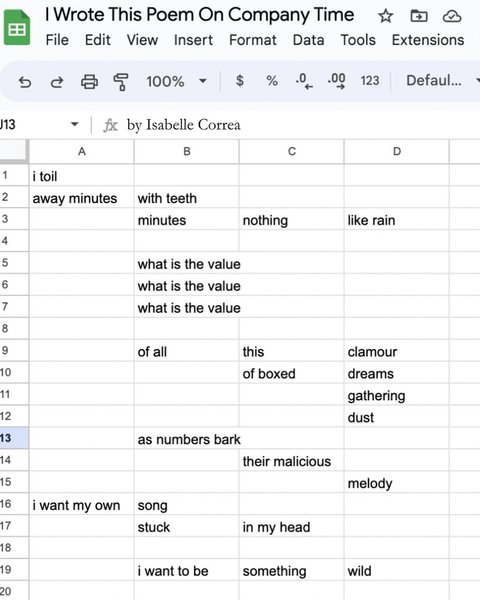Image resolution: width=480 pixels, height=600 pixels.
Task: Click the Redo arrow icon
Action: click(57, 82)
